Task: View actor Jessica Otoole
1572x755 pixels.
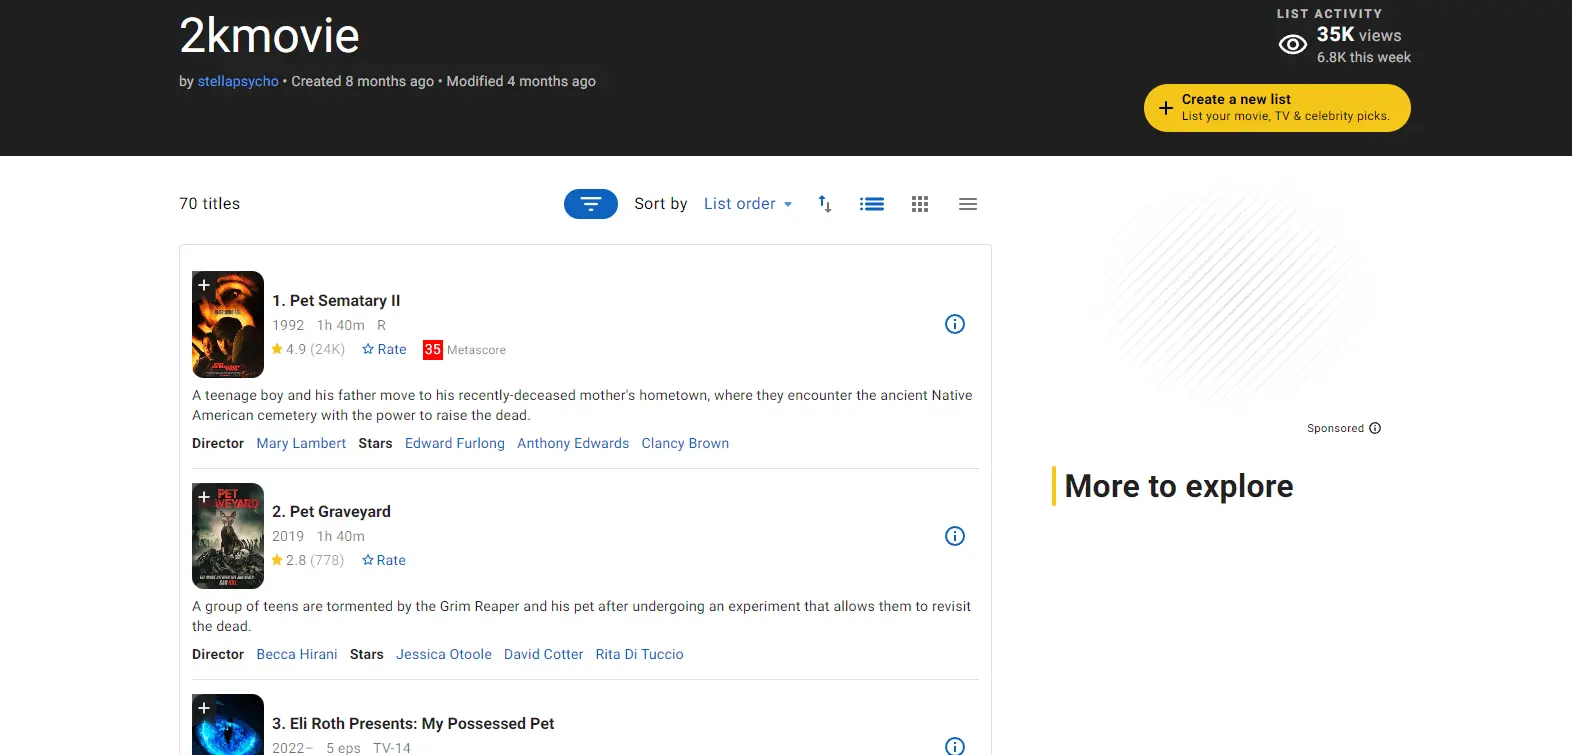Action: coord(444,654)
